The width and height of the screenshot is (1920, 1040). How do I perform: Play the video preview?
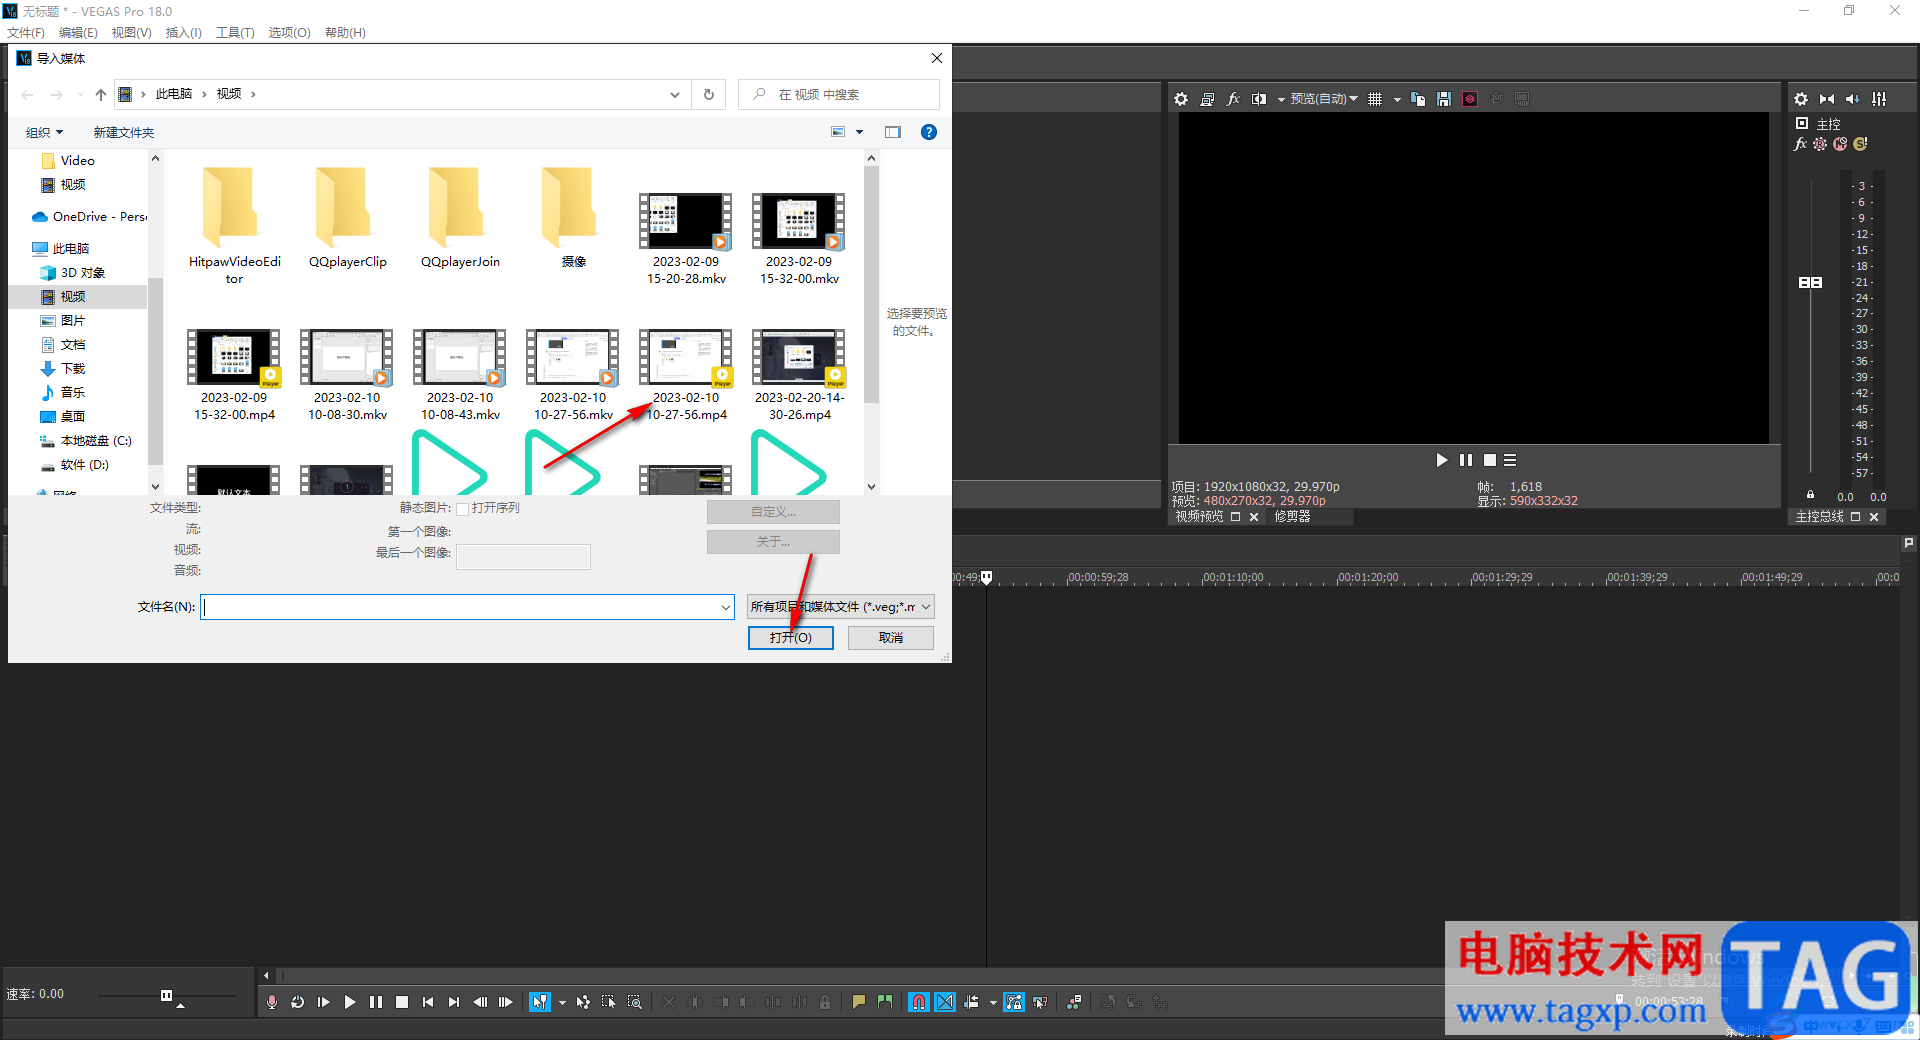pos(1441,460)
